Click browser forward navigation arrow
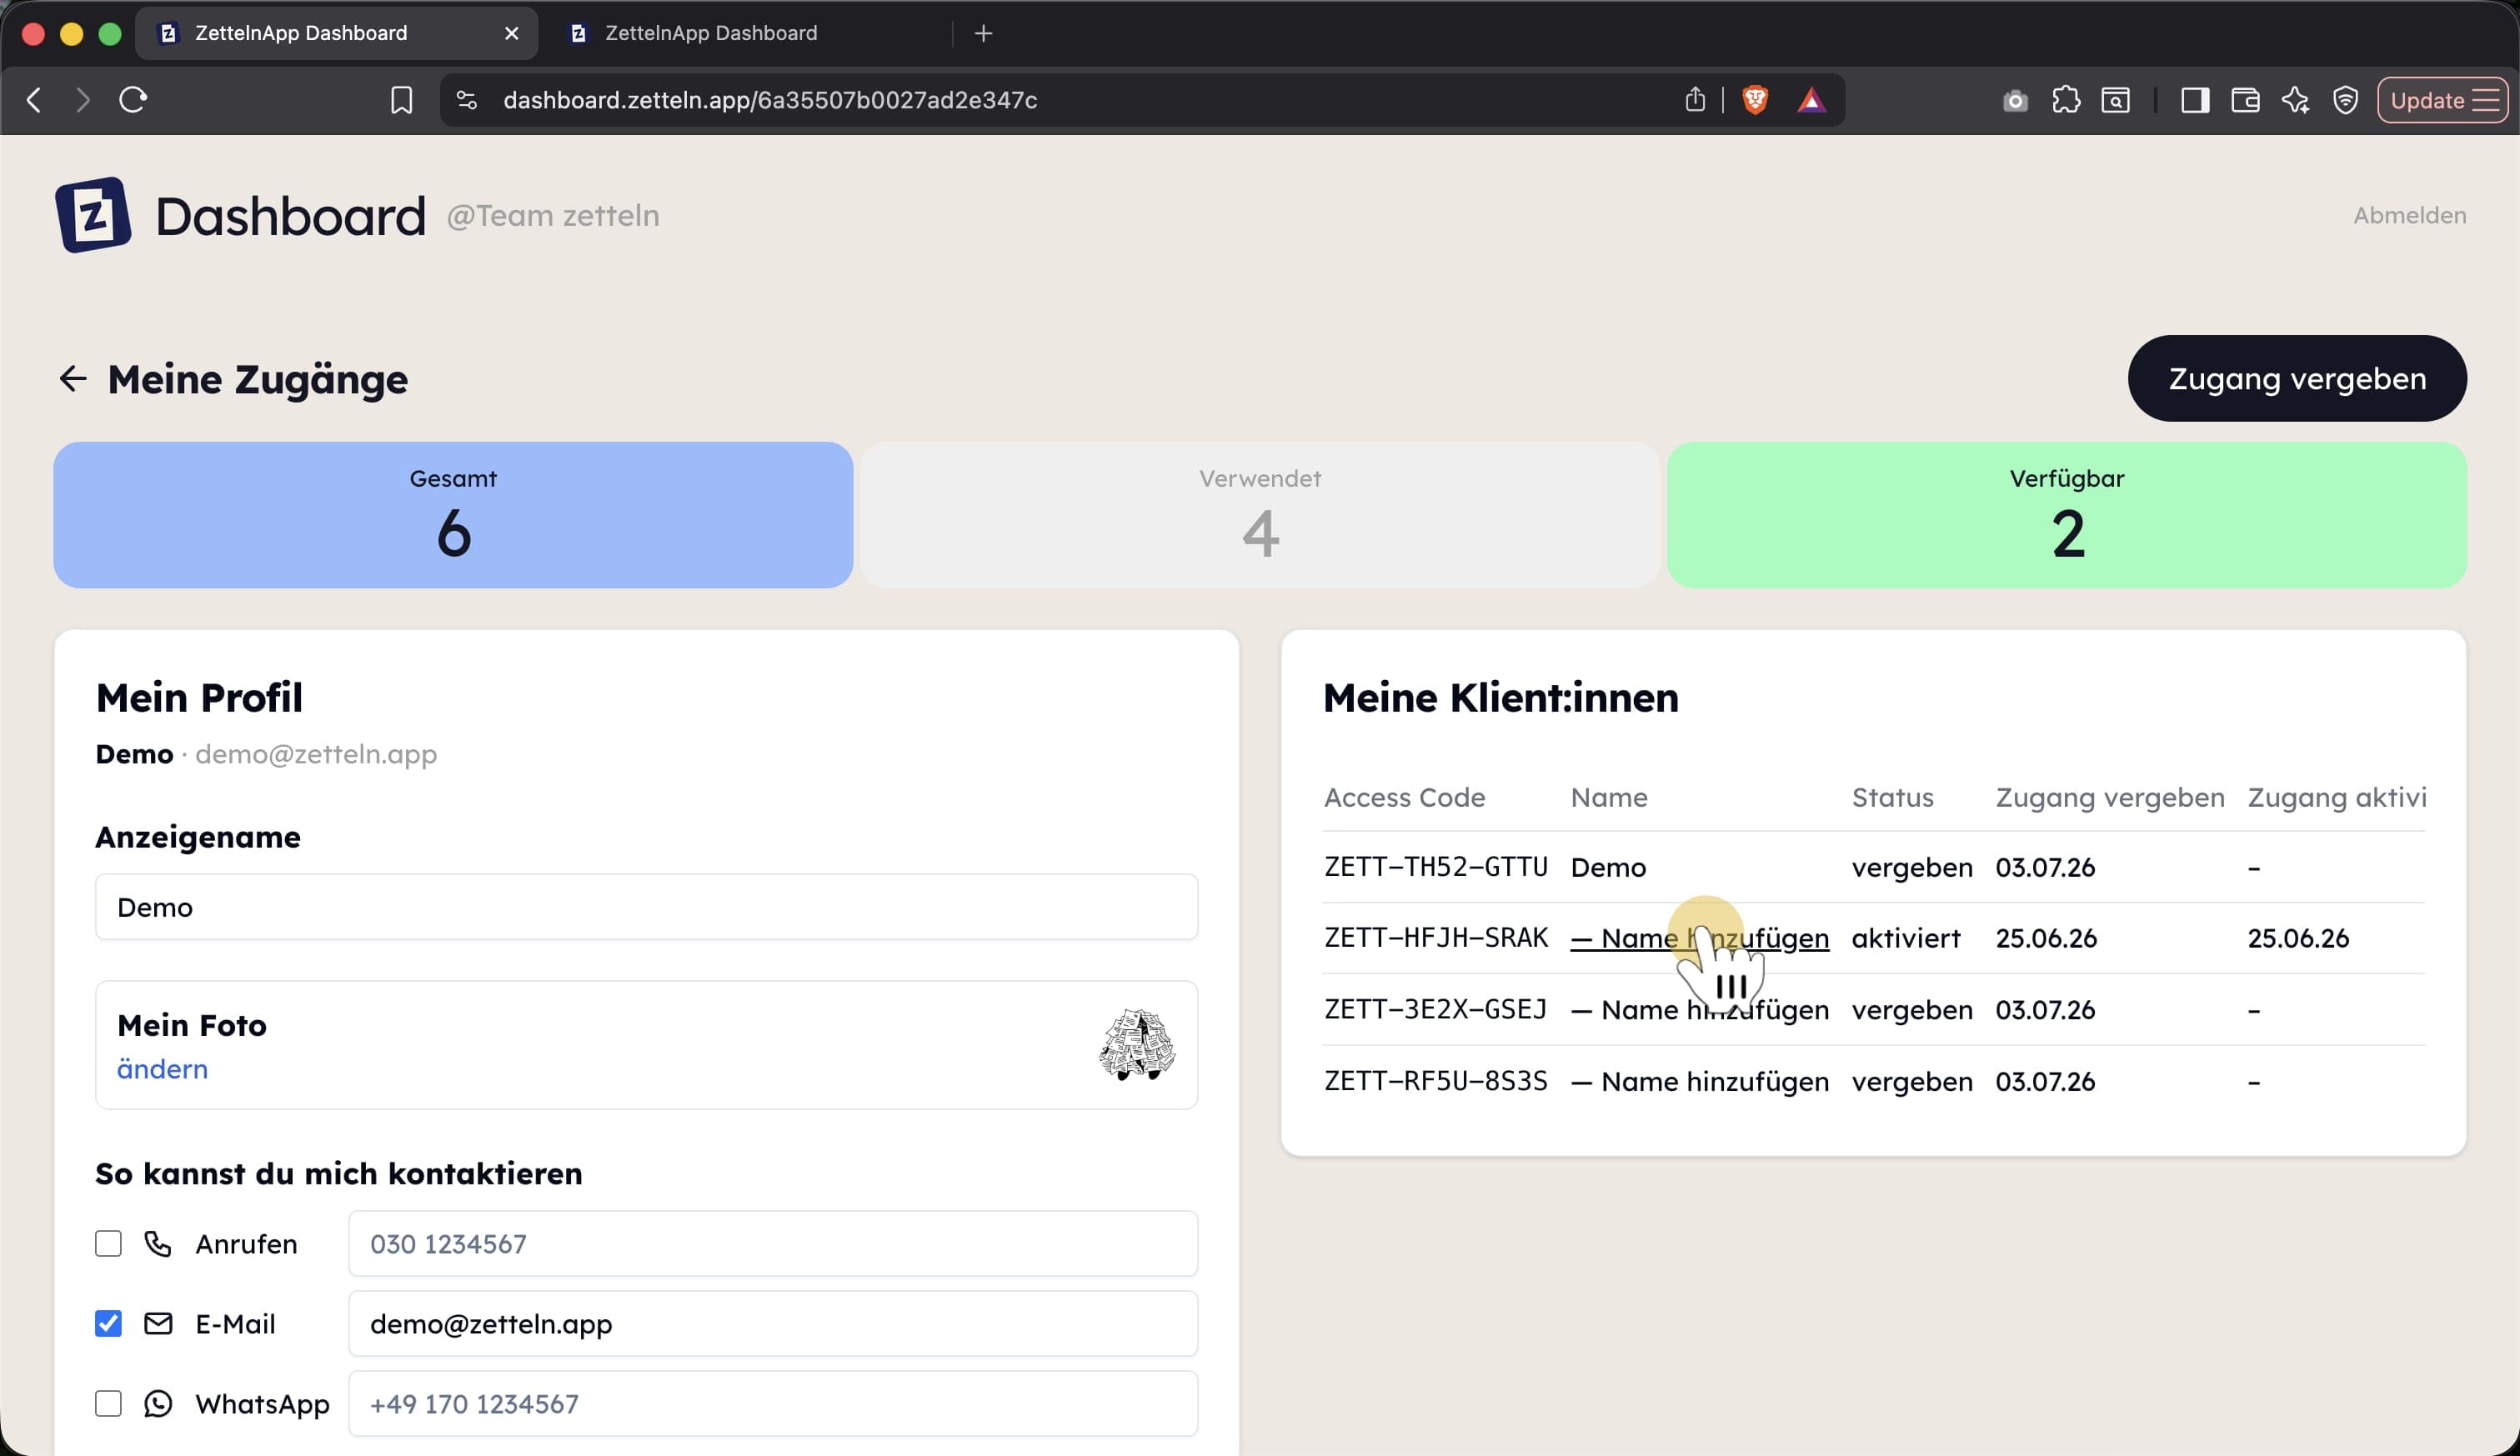 [x=82, y=100]
